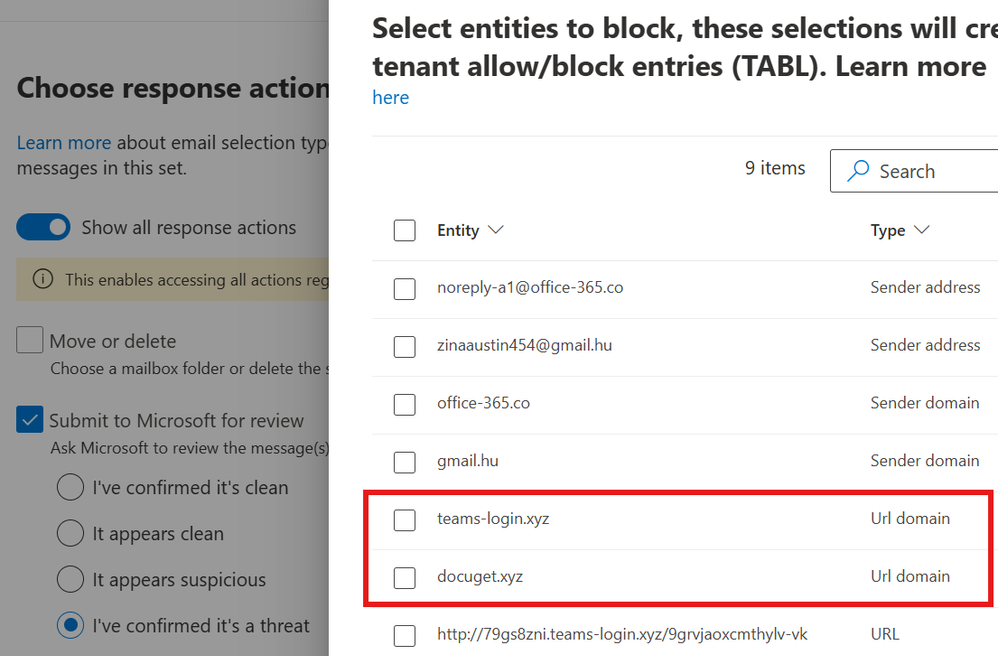Viewport: 998px width, 656px height.
Task: Select "I've confirmed it's a threat" option
Action: coord(70,626)
